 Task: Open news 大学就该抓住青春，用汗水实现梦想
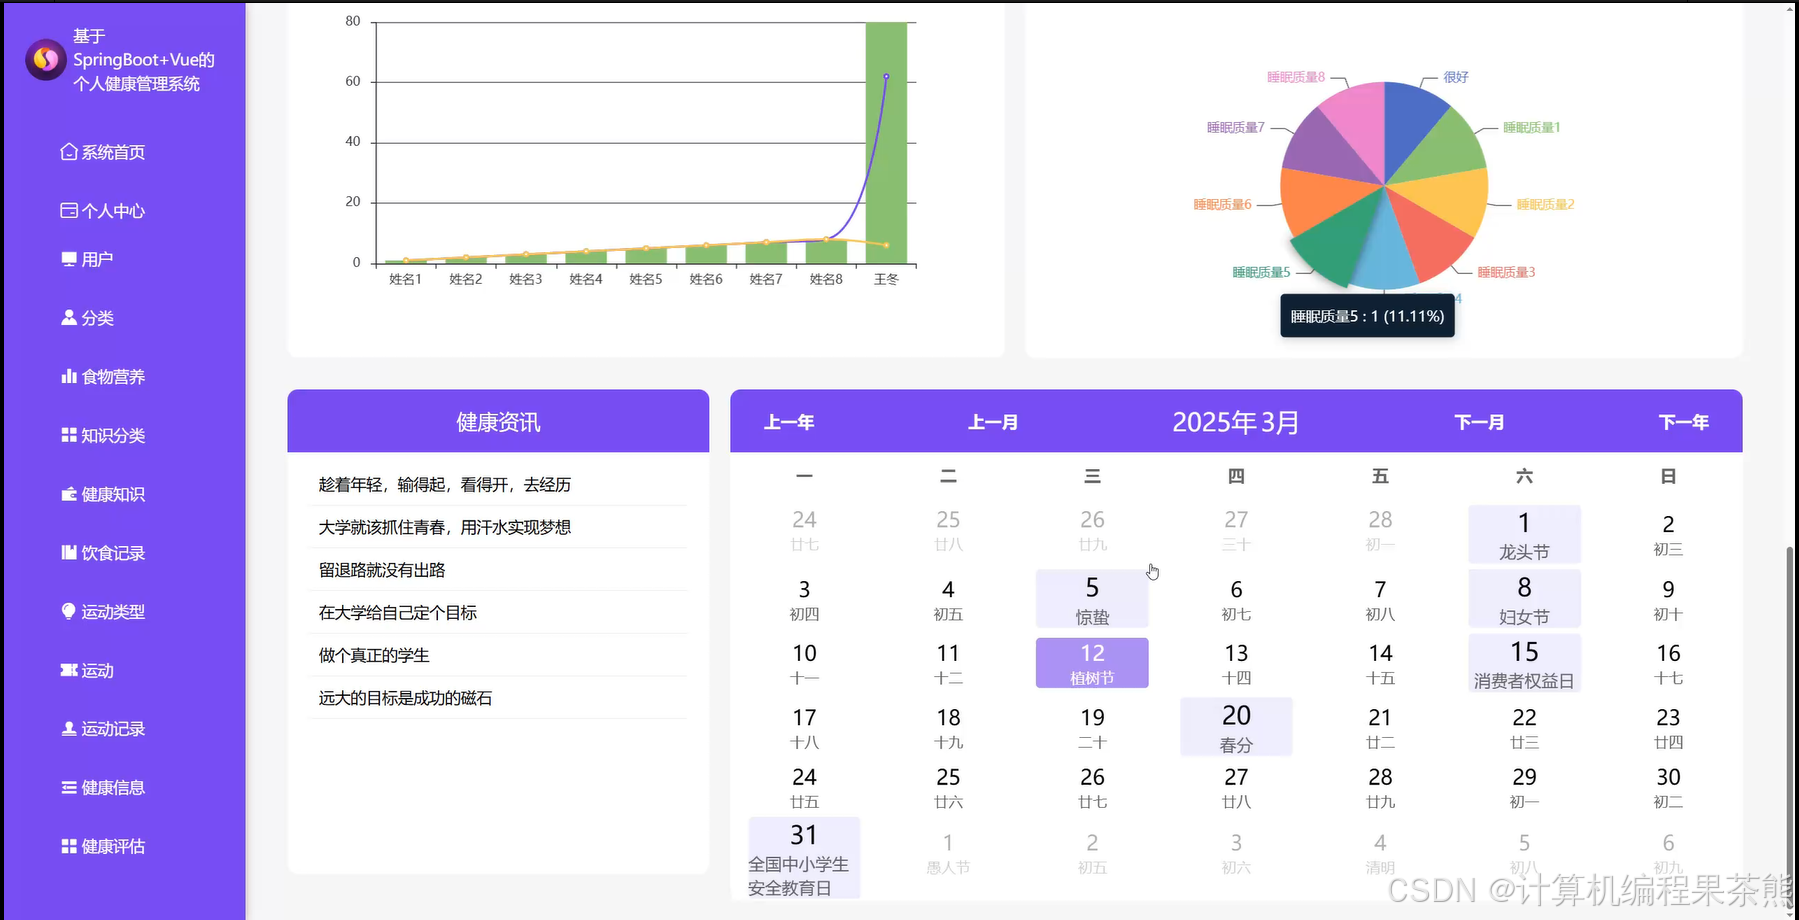(445, 527)
